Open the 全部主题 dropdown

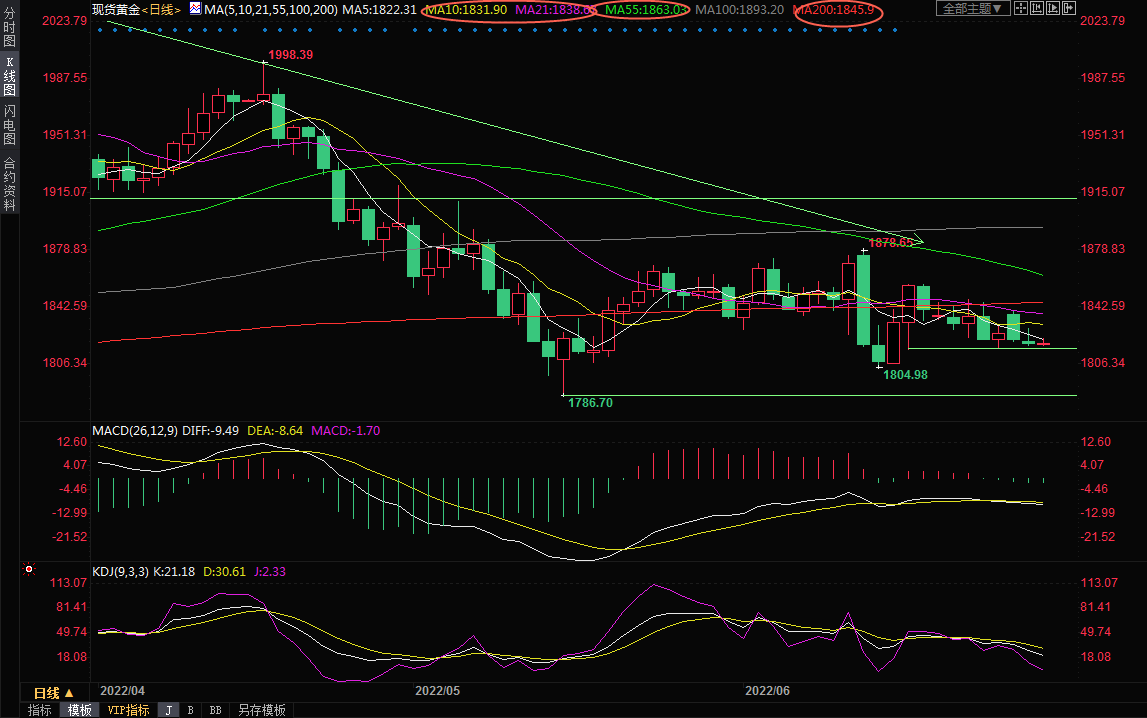pyautogui.click(x=971, y=9)
